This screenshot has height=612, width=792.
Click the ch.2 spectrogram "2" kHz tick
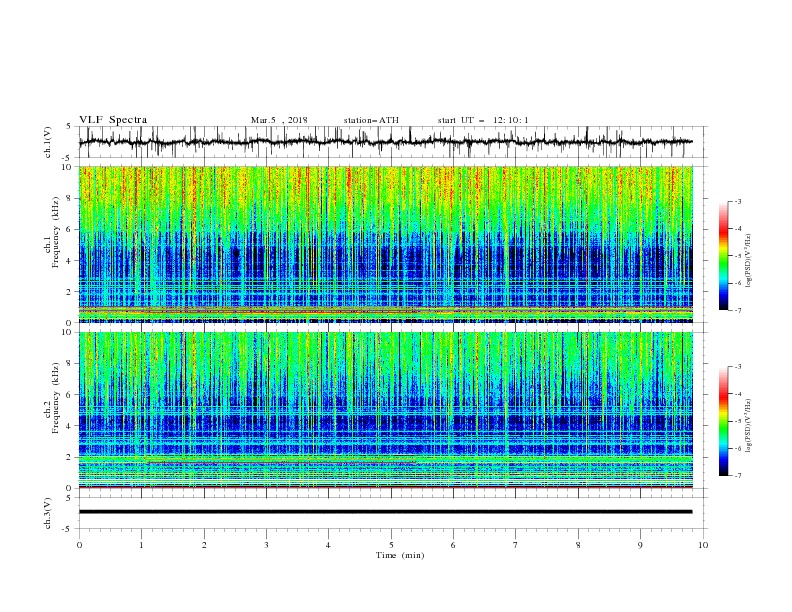(x=70, y=457)
